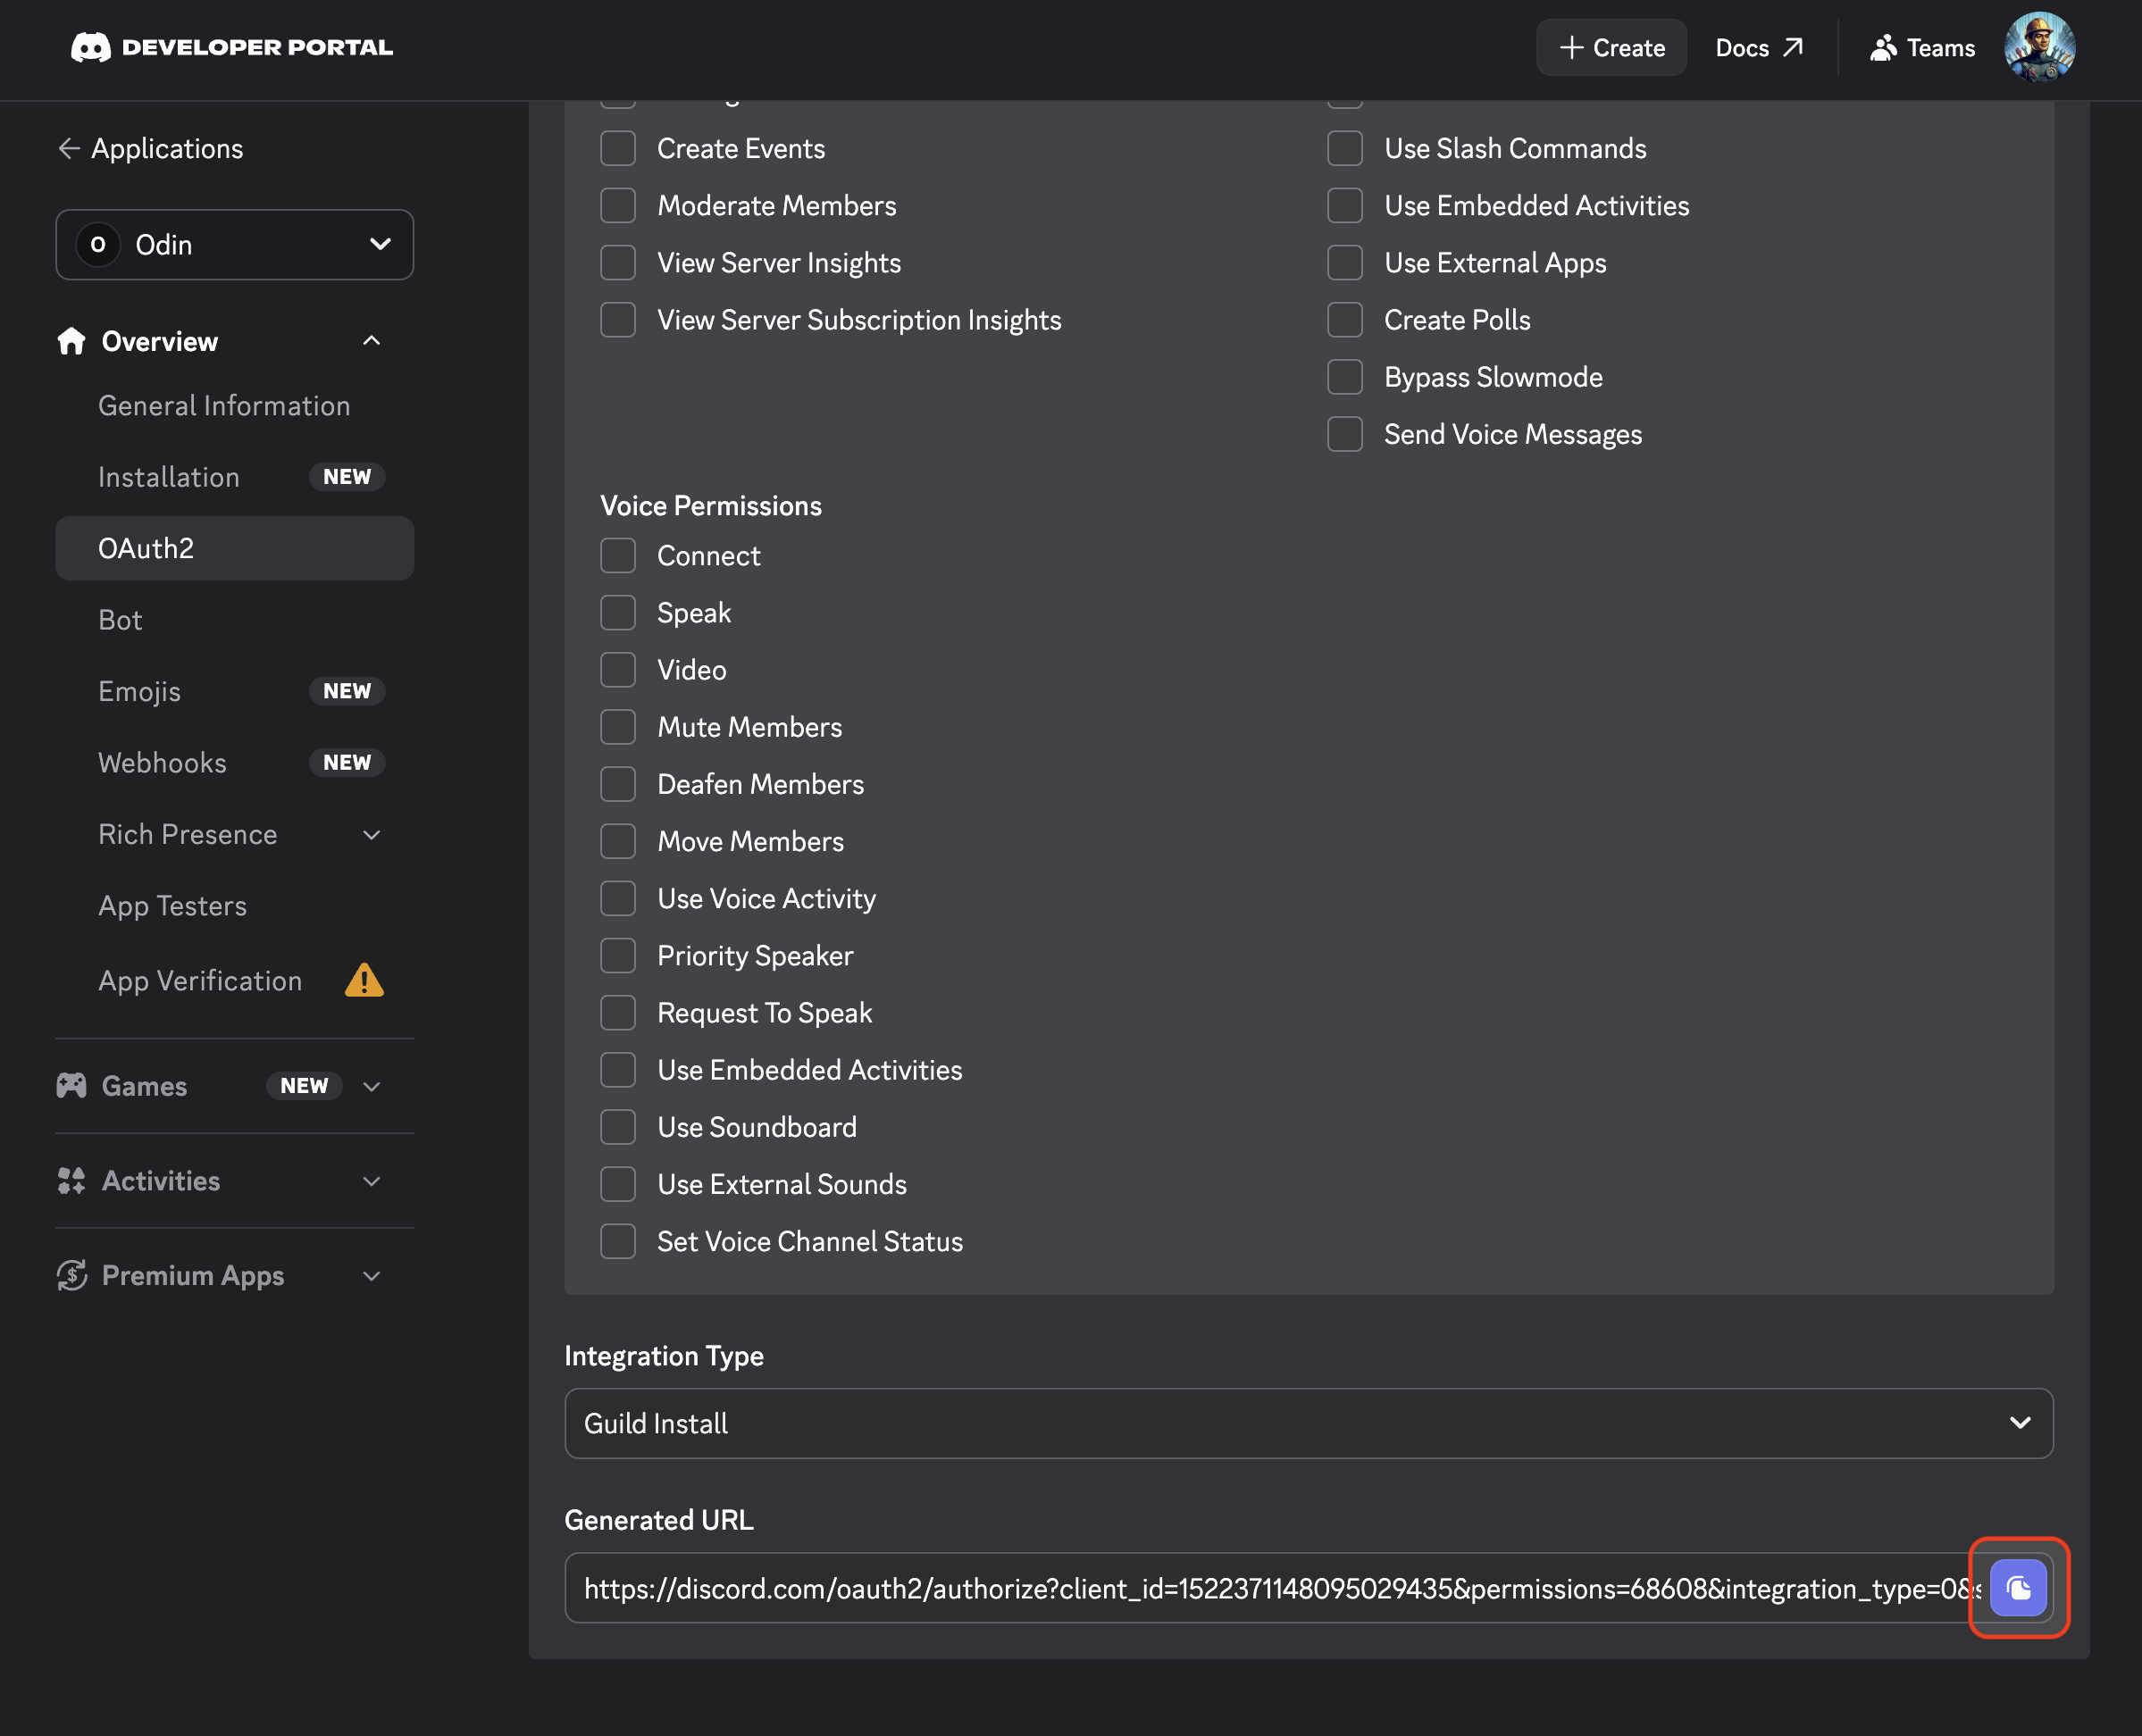Screen dimensions: 2142x1736
Task: Tick Use Embedded Activities above Use External Apps
Action: point(1345,206)
